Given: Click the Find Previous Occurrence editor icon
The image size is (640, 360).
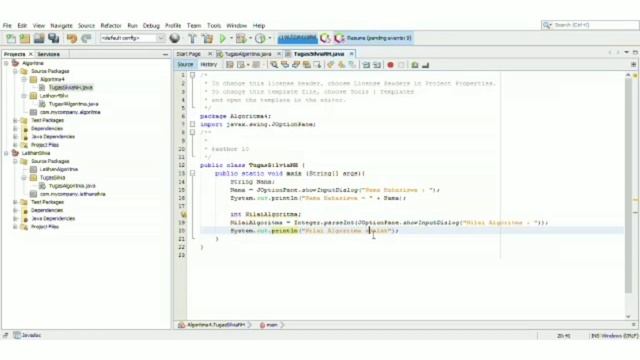Looking at the screenshot, I should [x=285, y=65].
